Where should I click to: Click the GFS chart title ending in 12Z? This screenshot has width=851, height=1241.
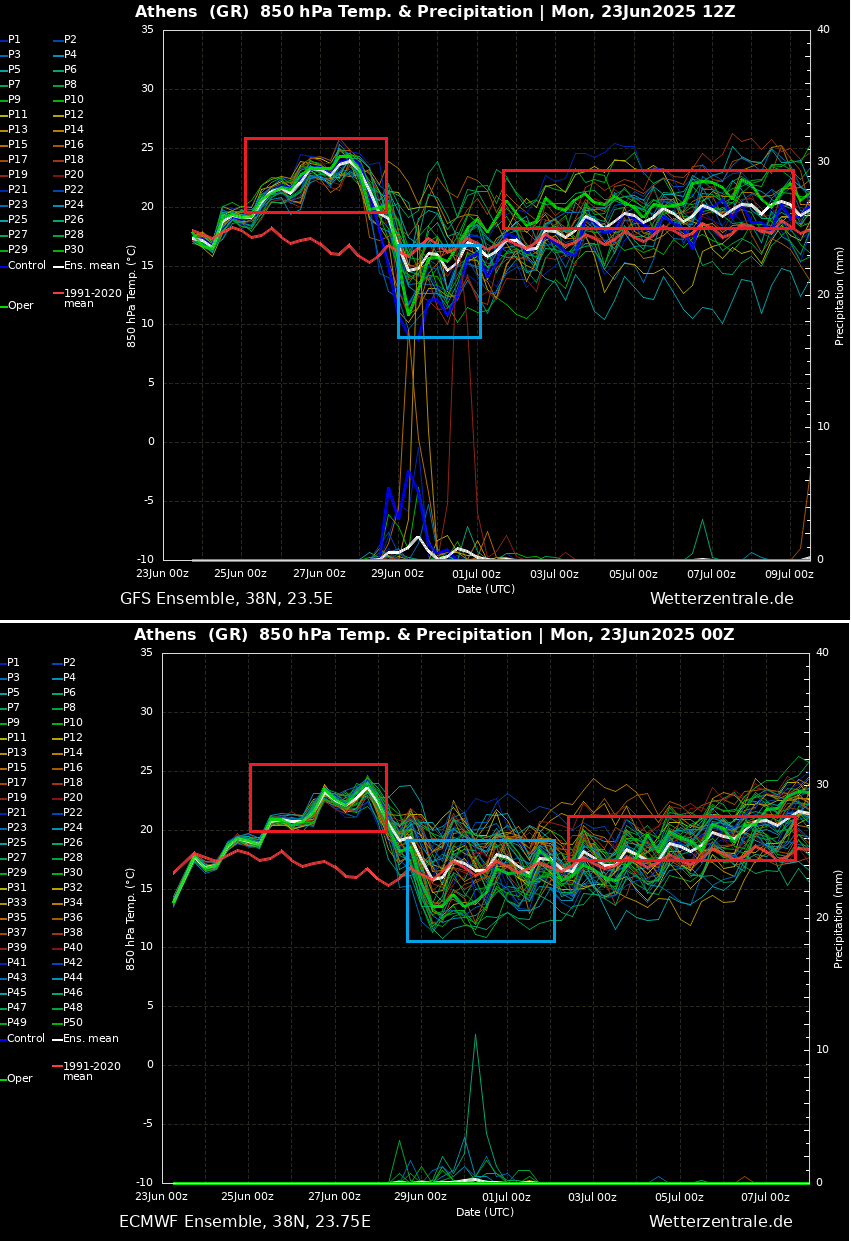435,12
